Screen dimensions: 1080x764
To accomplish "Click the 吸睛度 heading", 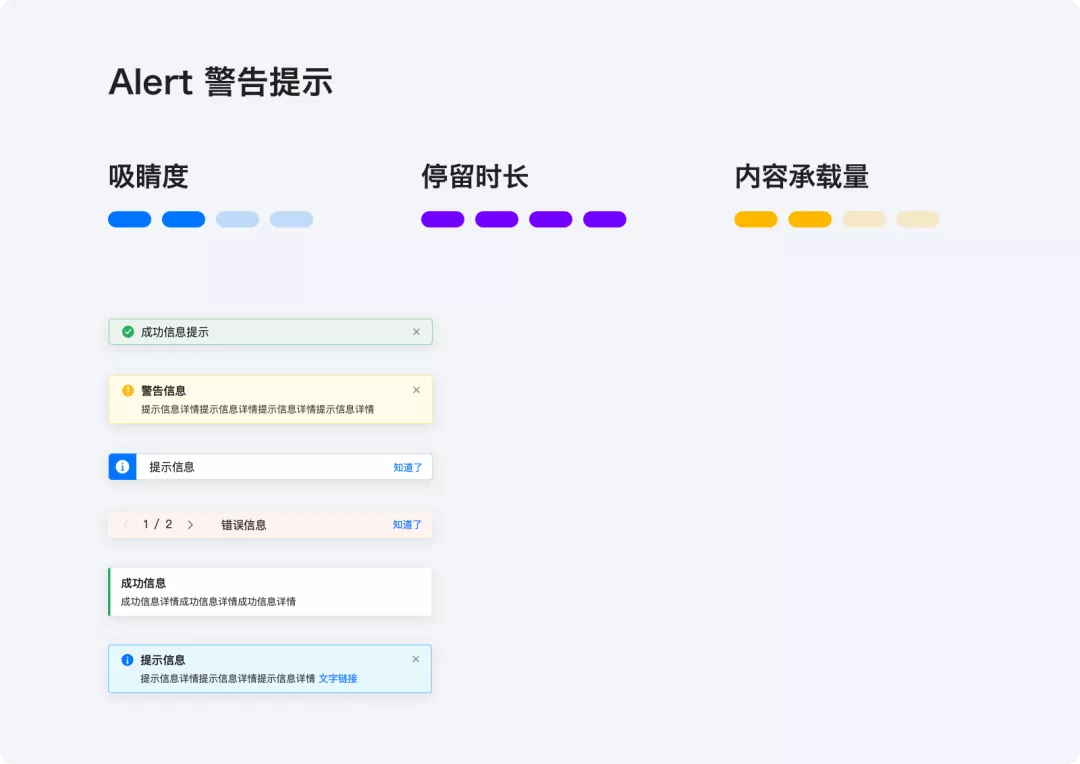I will (x=149, y=176).
